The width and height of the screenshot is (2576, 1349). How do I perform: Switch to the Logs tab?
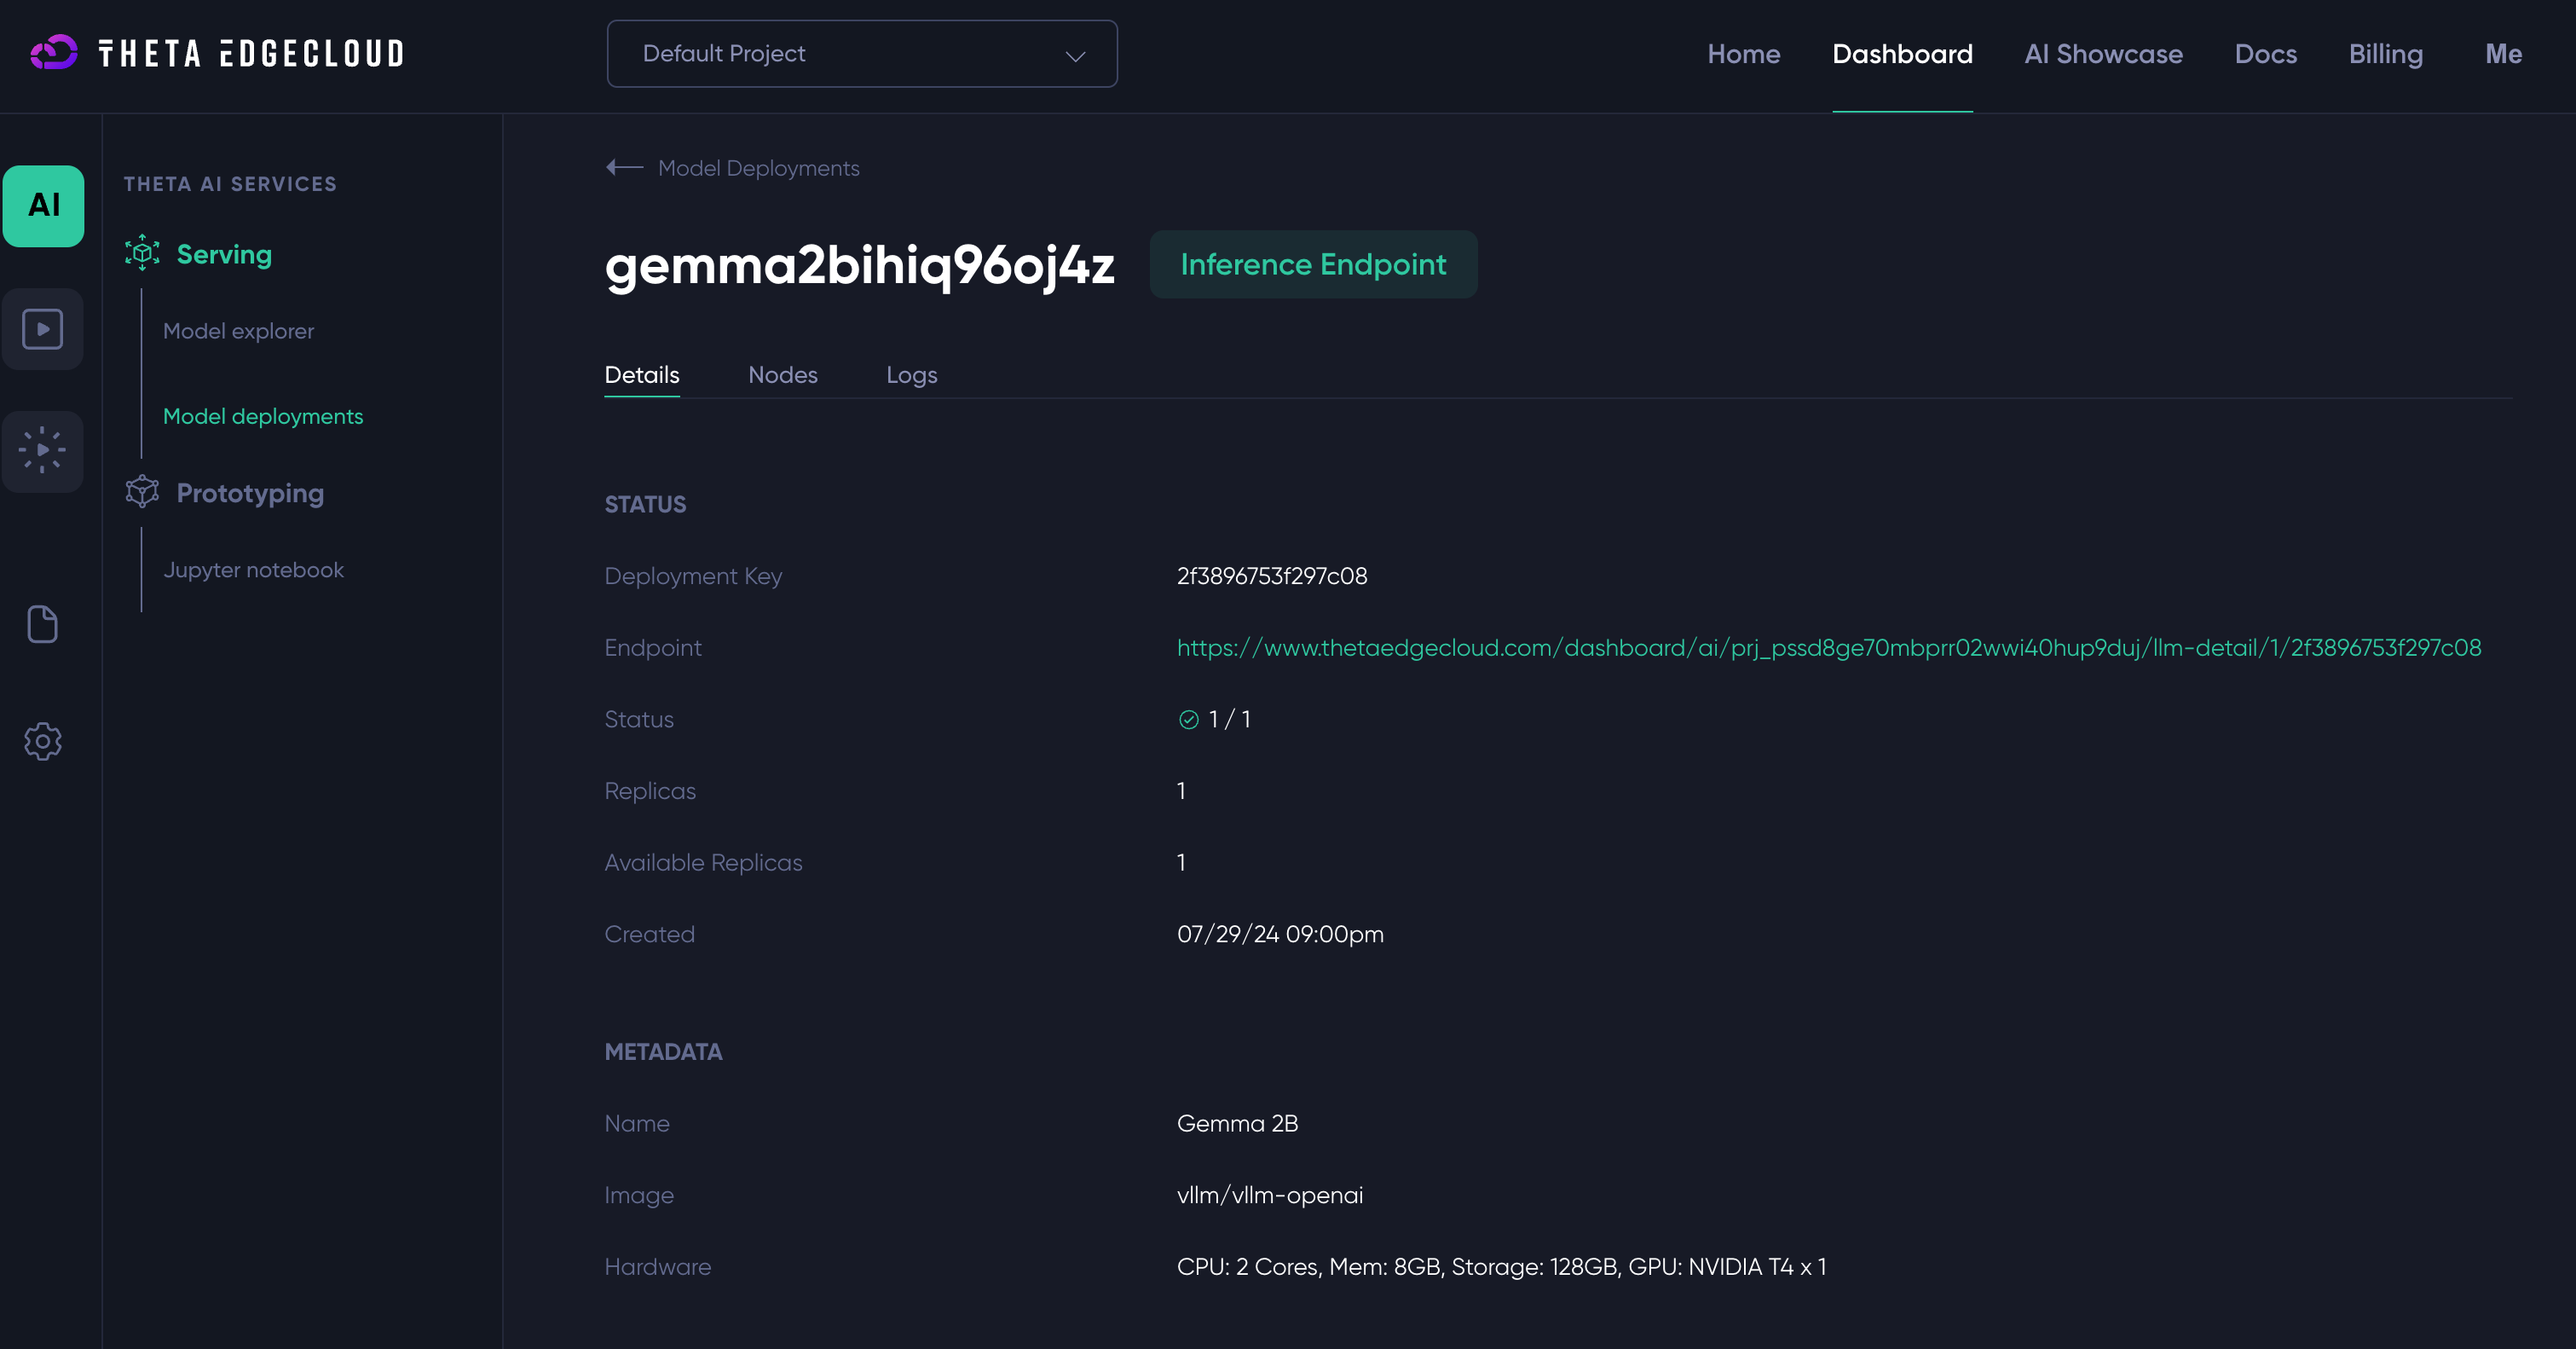click(911, 375)
